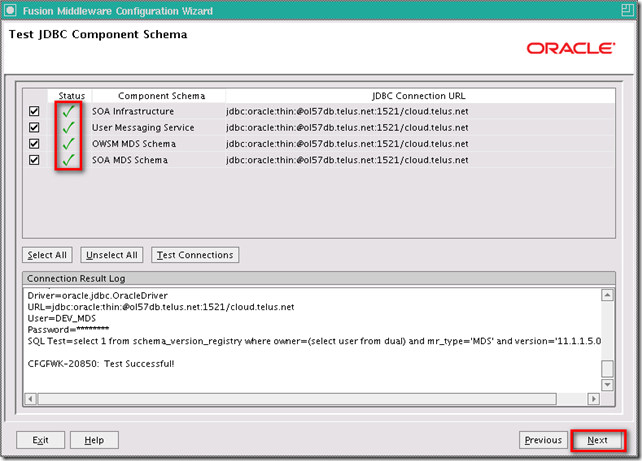Click the Driver=oracle.jdbc.OracleDriver log line
This screenshot has height=461, width=642.
[x=97, y=296]
